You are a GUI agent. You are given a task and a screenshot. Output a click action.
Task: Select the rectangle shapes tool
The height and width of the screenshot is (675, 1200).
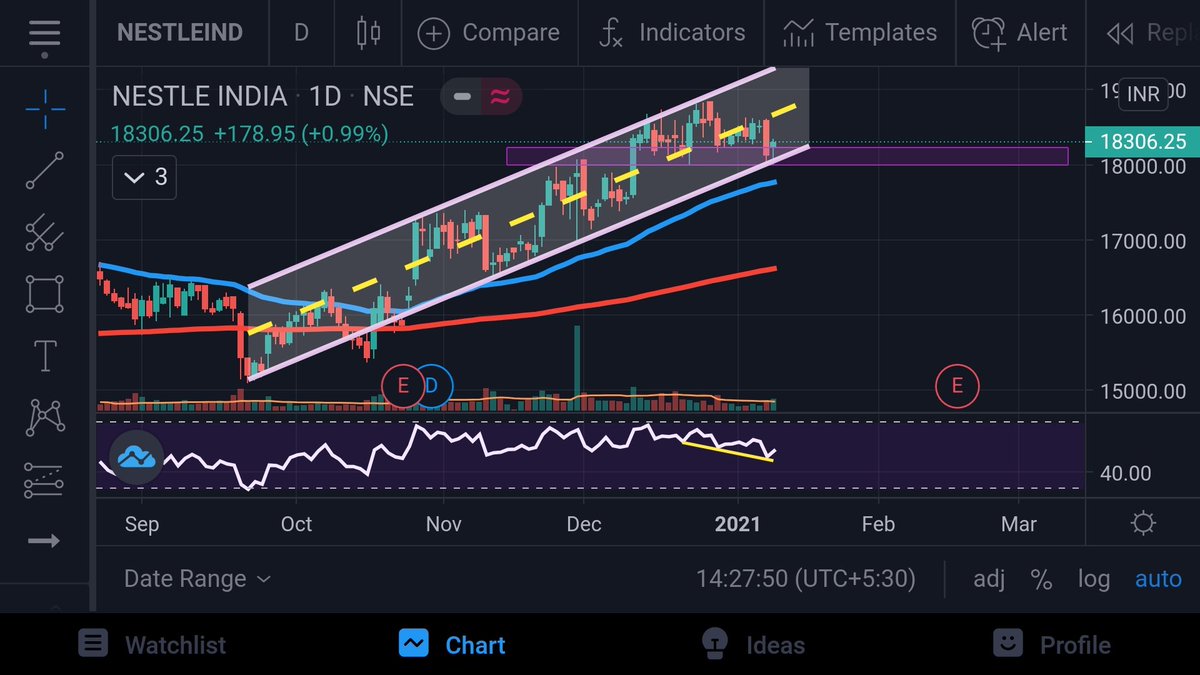tap(45, 295)
